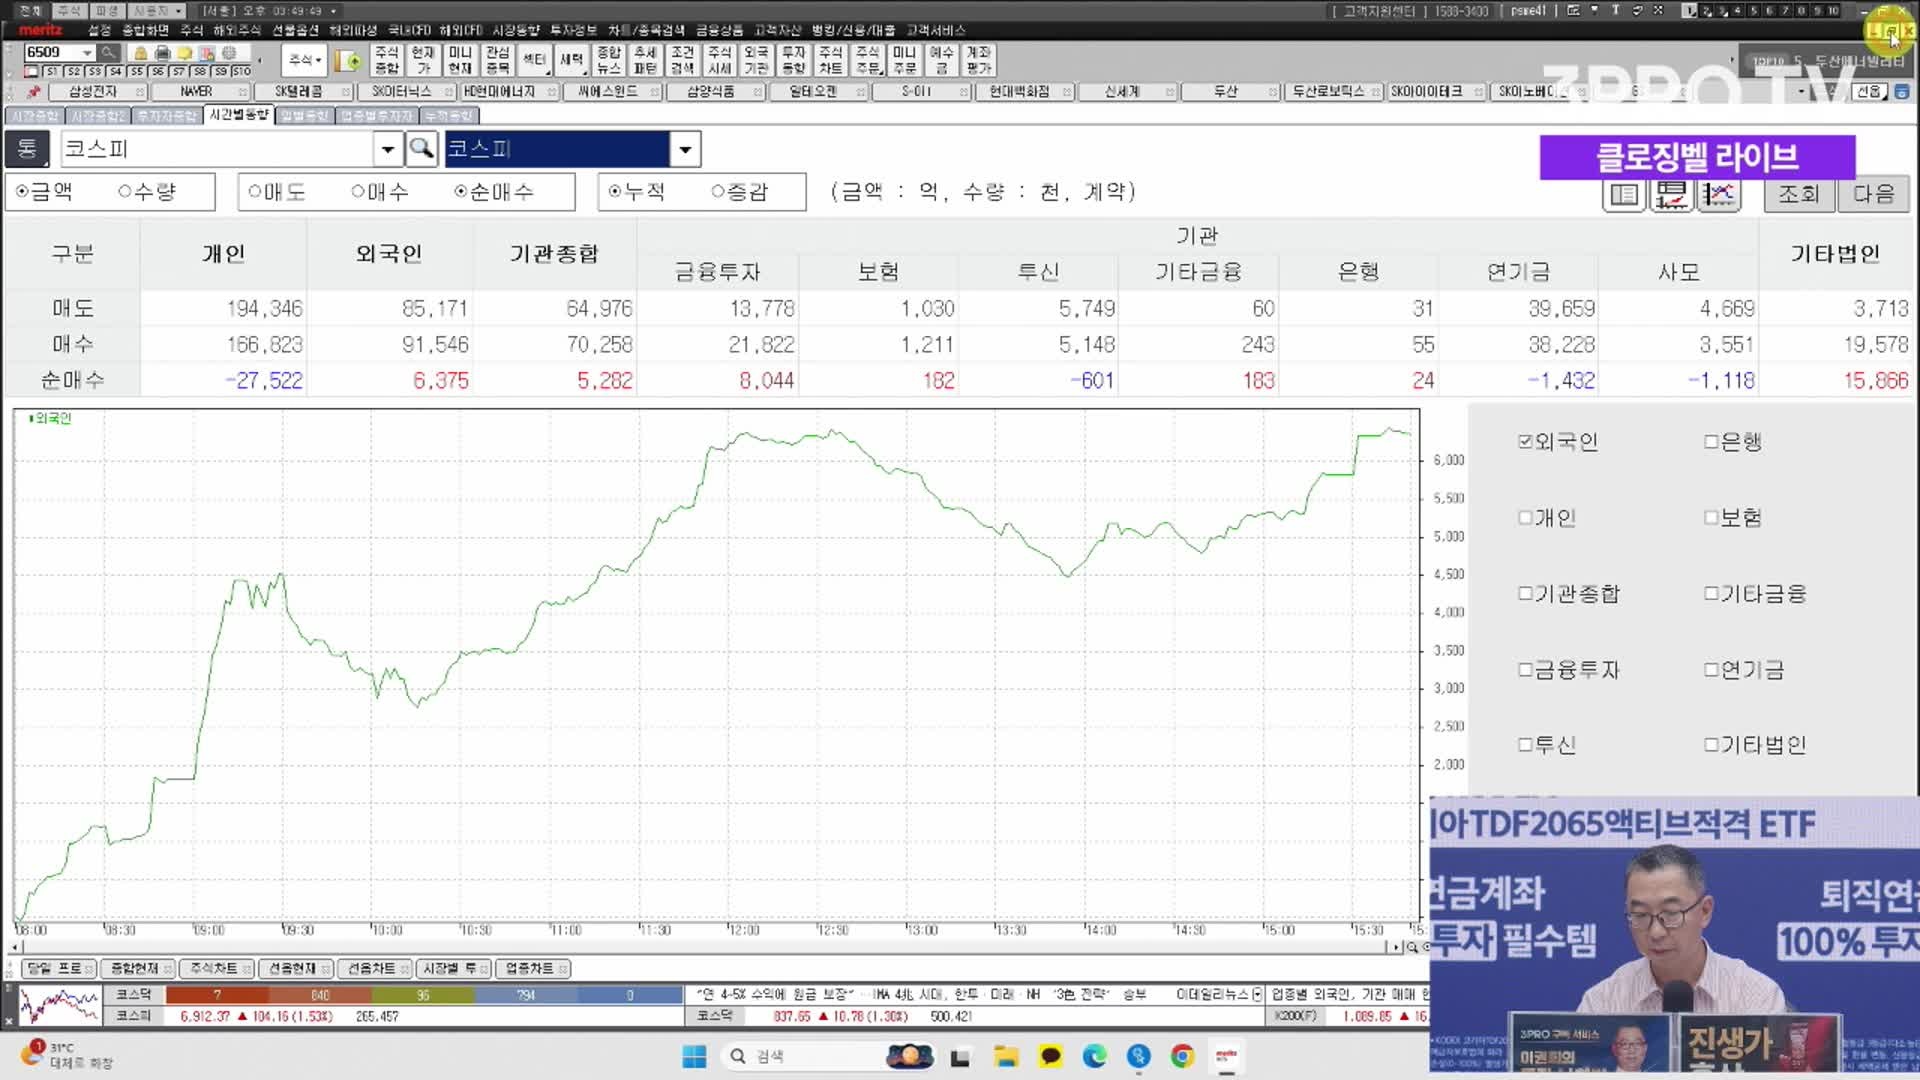Viewport: 1920px width, 1080px height.
Task: Click the green arrow notebook icon in toolbar
Action: 349,61
